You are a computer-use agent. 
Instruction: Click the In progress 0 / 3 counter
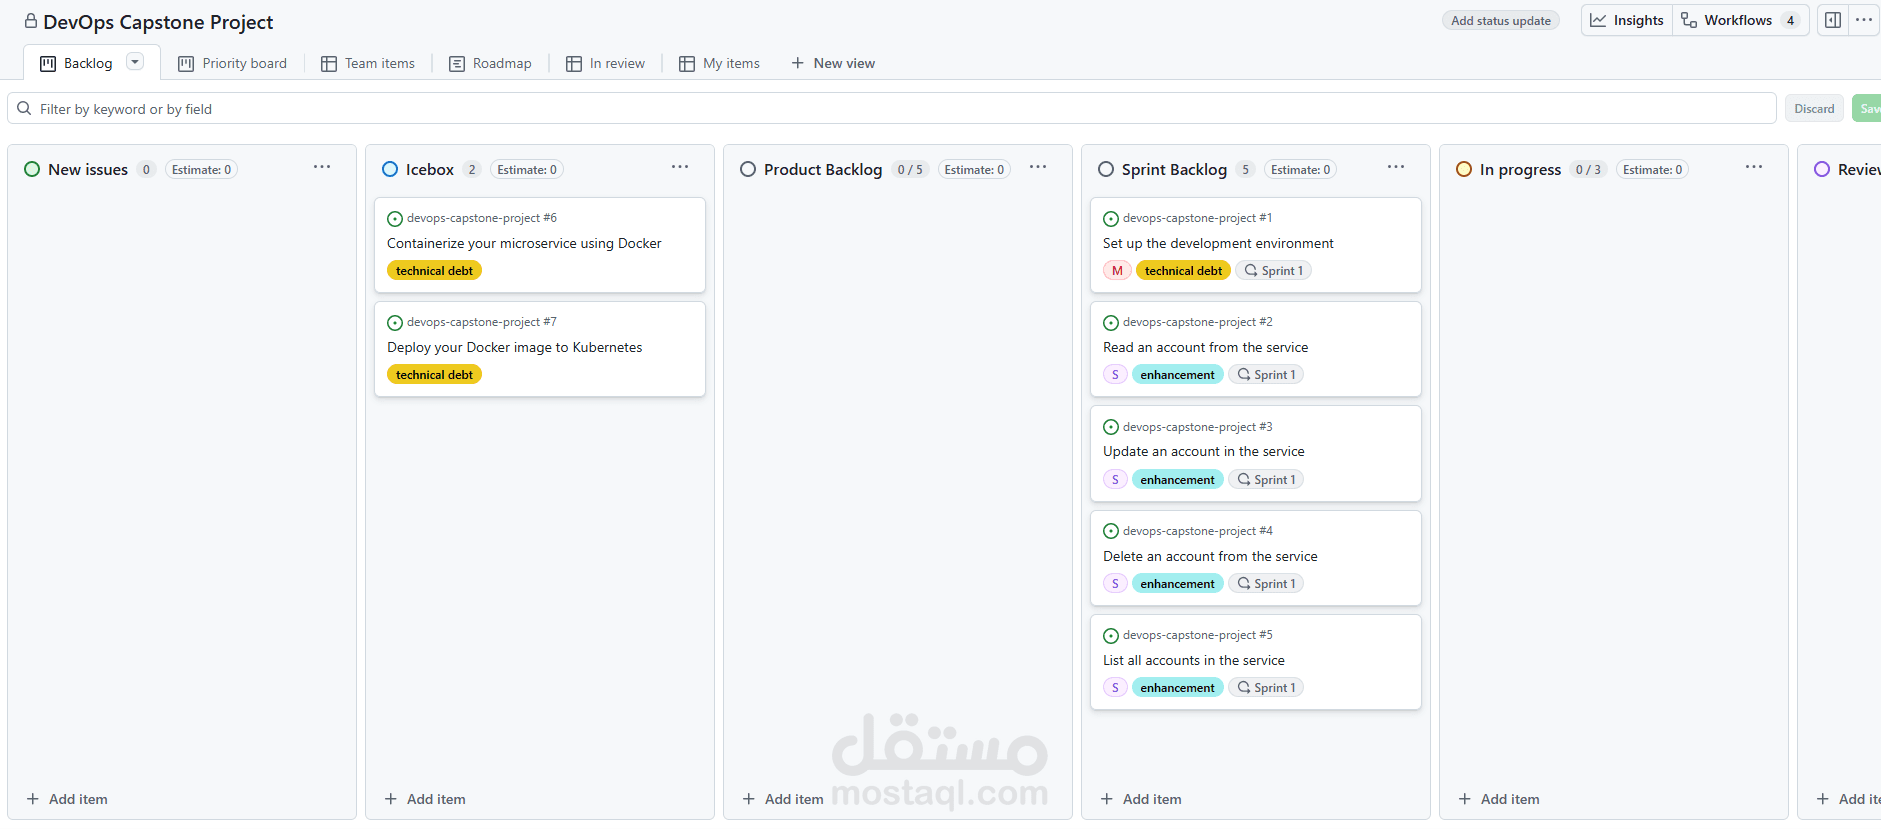pos(1588,169)
